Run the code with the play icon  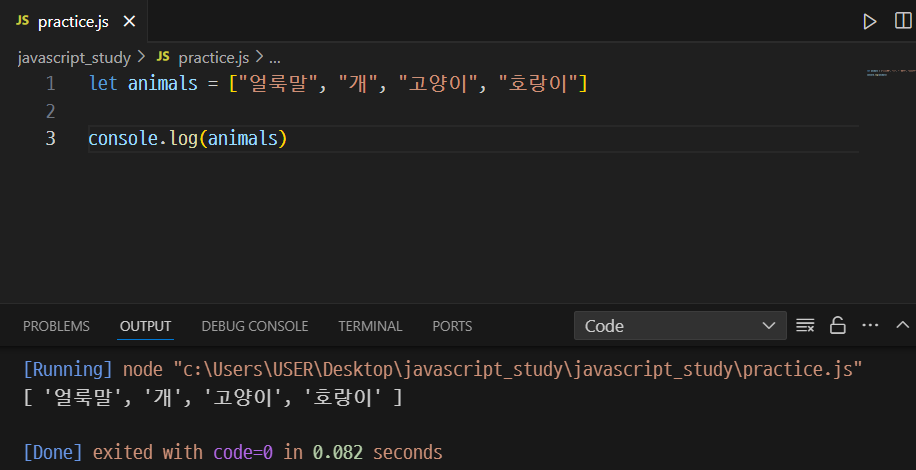[870, 22]
